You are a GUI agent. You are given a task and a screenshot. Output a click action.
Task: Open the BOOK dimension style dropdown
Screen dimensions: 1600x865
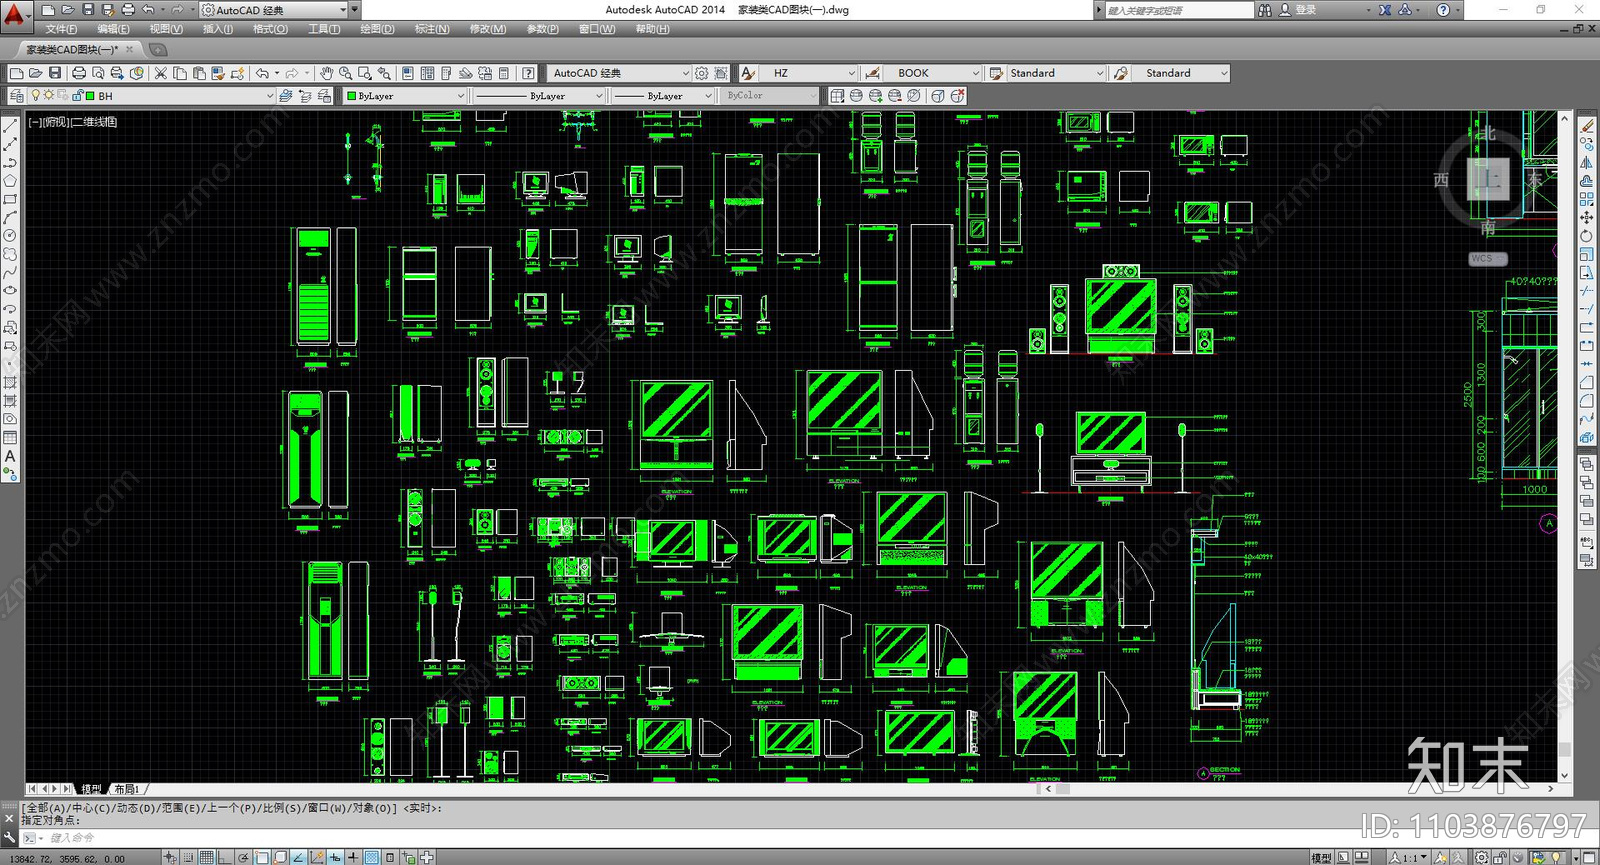coord(974,73)
